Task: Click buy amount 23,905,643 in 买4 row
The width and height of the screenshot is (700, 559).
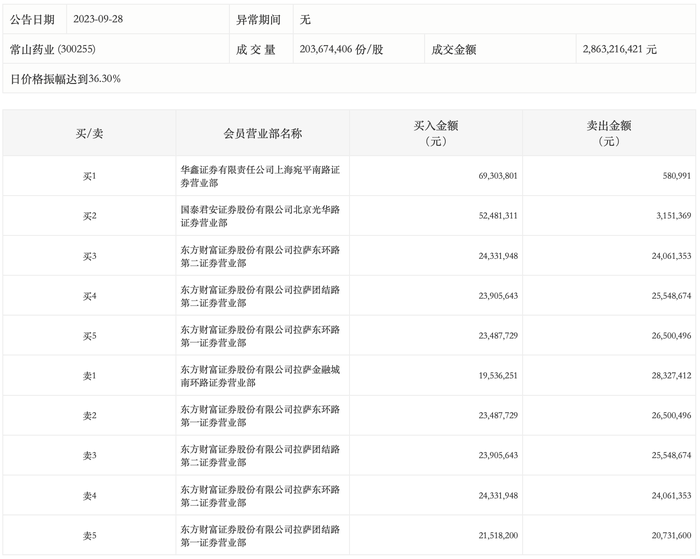Action: pyautogui.click(x=498, y=296)
